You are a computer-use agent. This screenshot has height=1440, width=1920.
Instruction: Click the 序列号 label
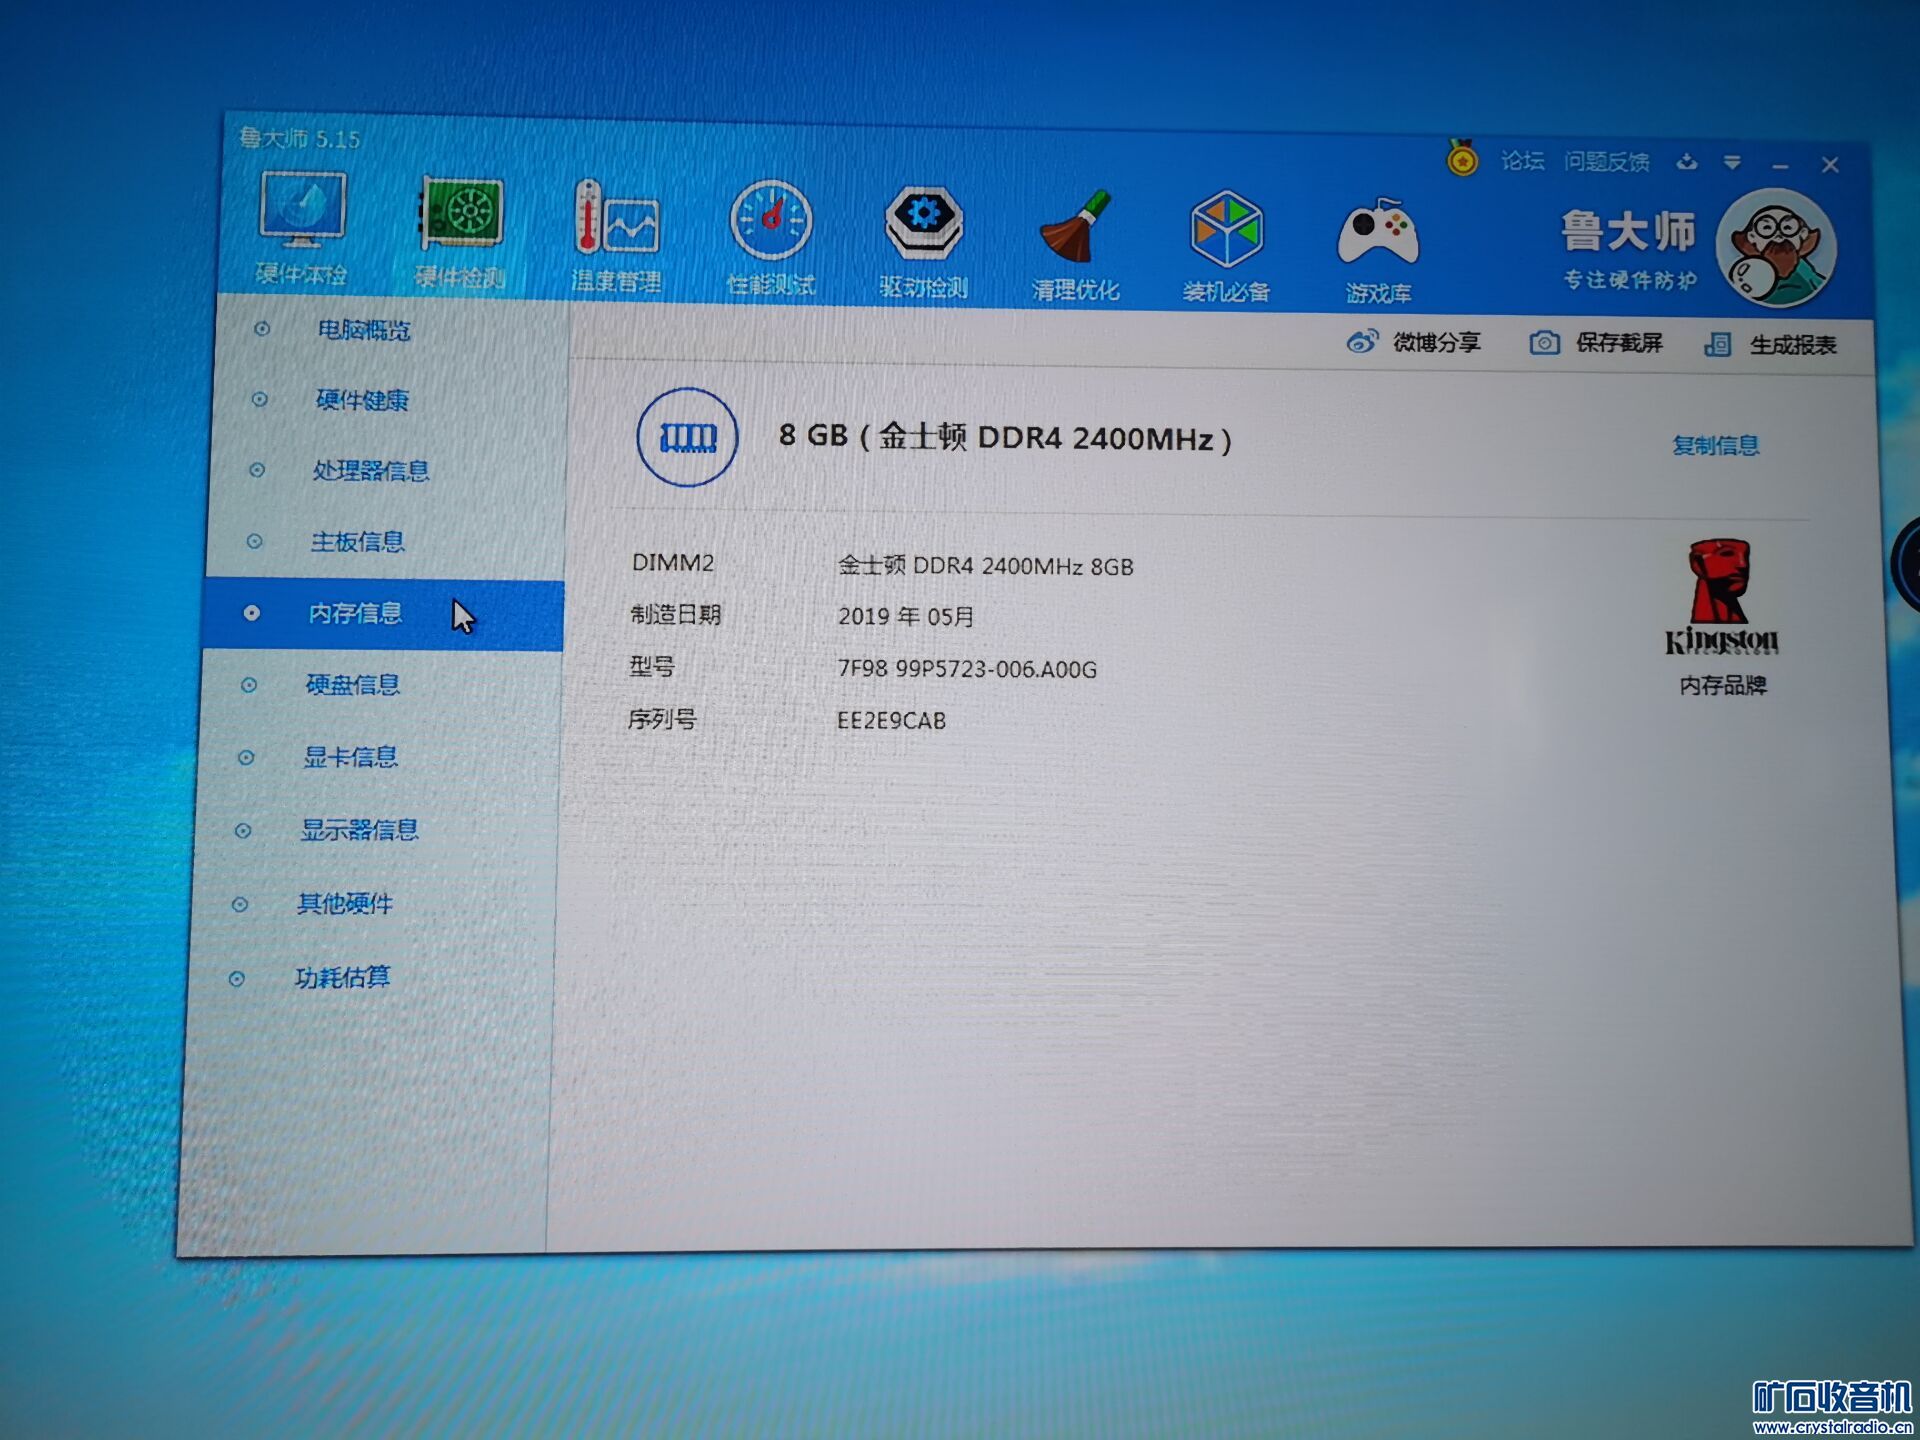(661, 719)
